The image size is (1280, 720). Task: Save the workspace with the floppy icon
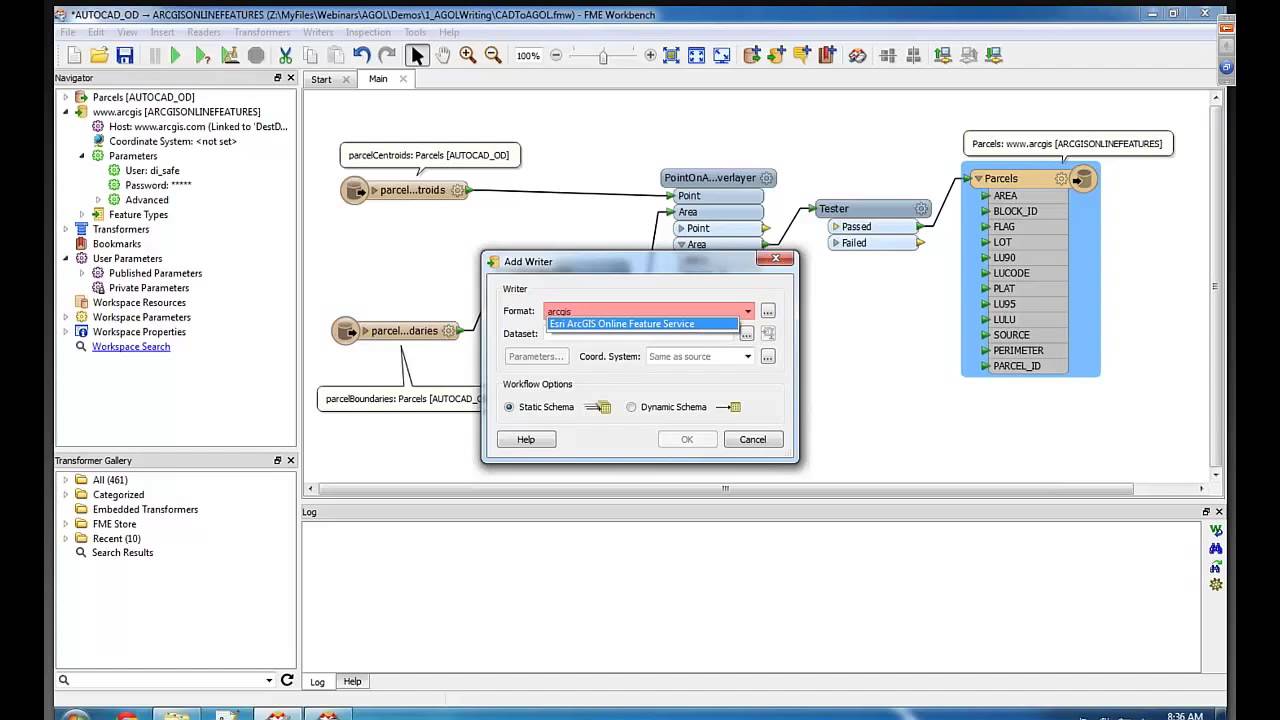click(125, 56)
